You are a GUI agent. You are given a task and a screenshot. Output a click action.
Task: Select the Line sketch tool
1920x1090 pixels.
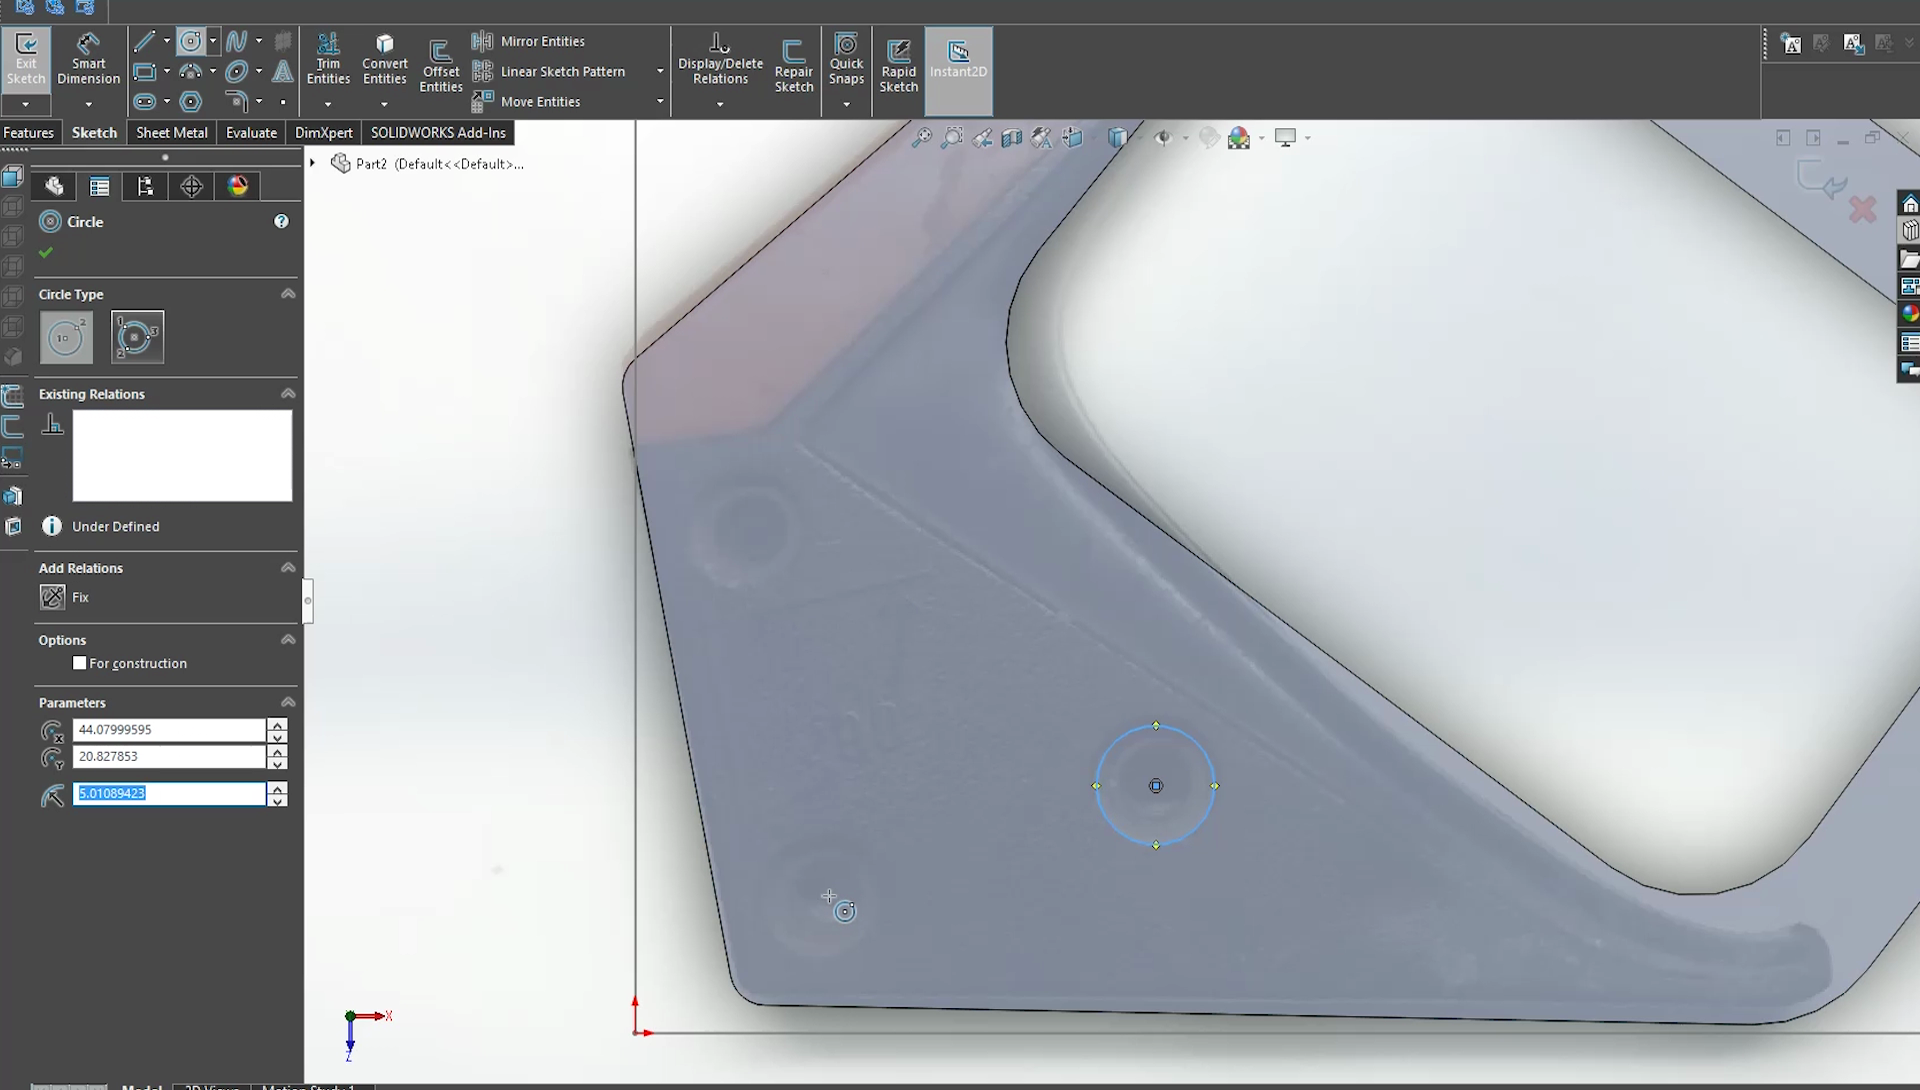144,41
